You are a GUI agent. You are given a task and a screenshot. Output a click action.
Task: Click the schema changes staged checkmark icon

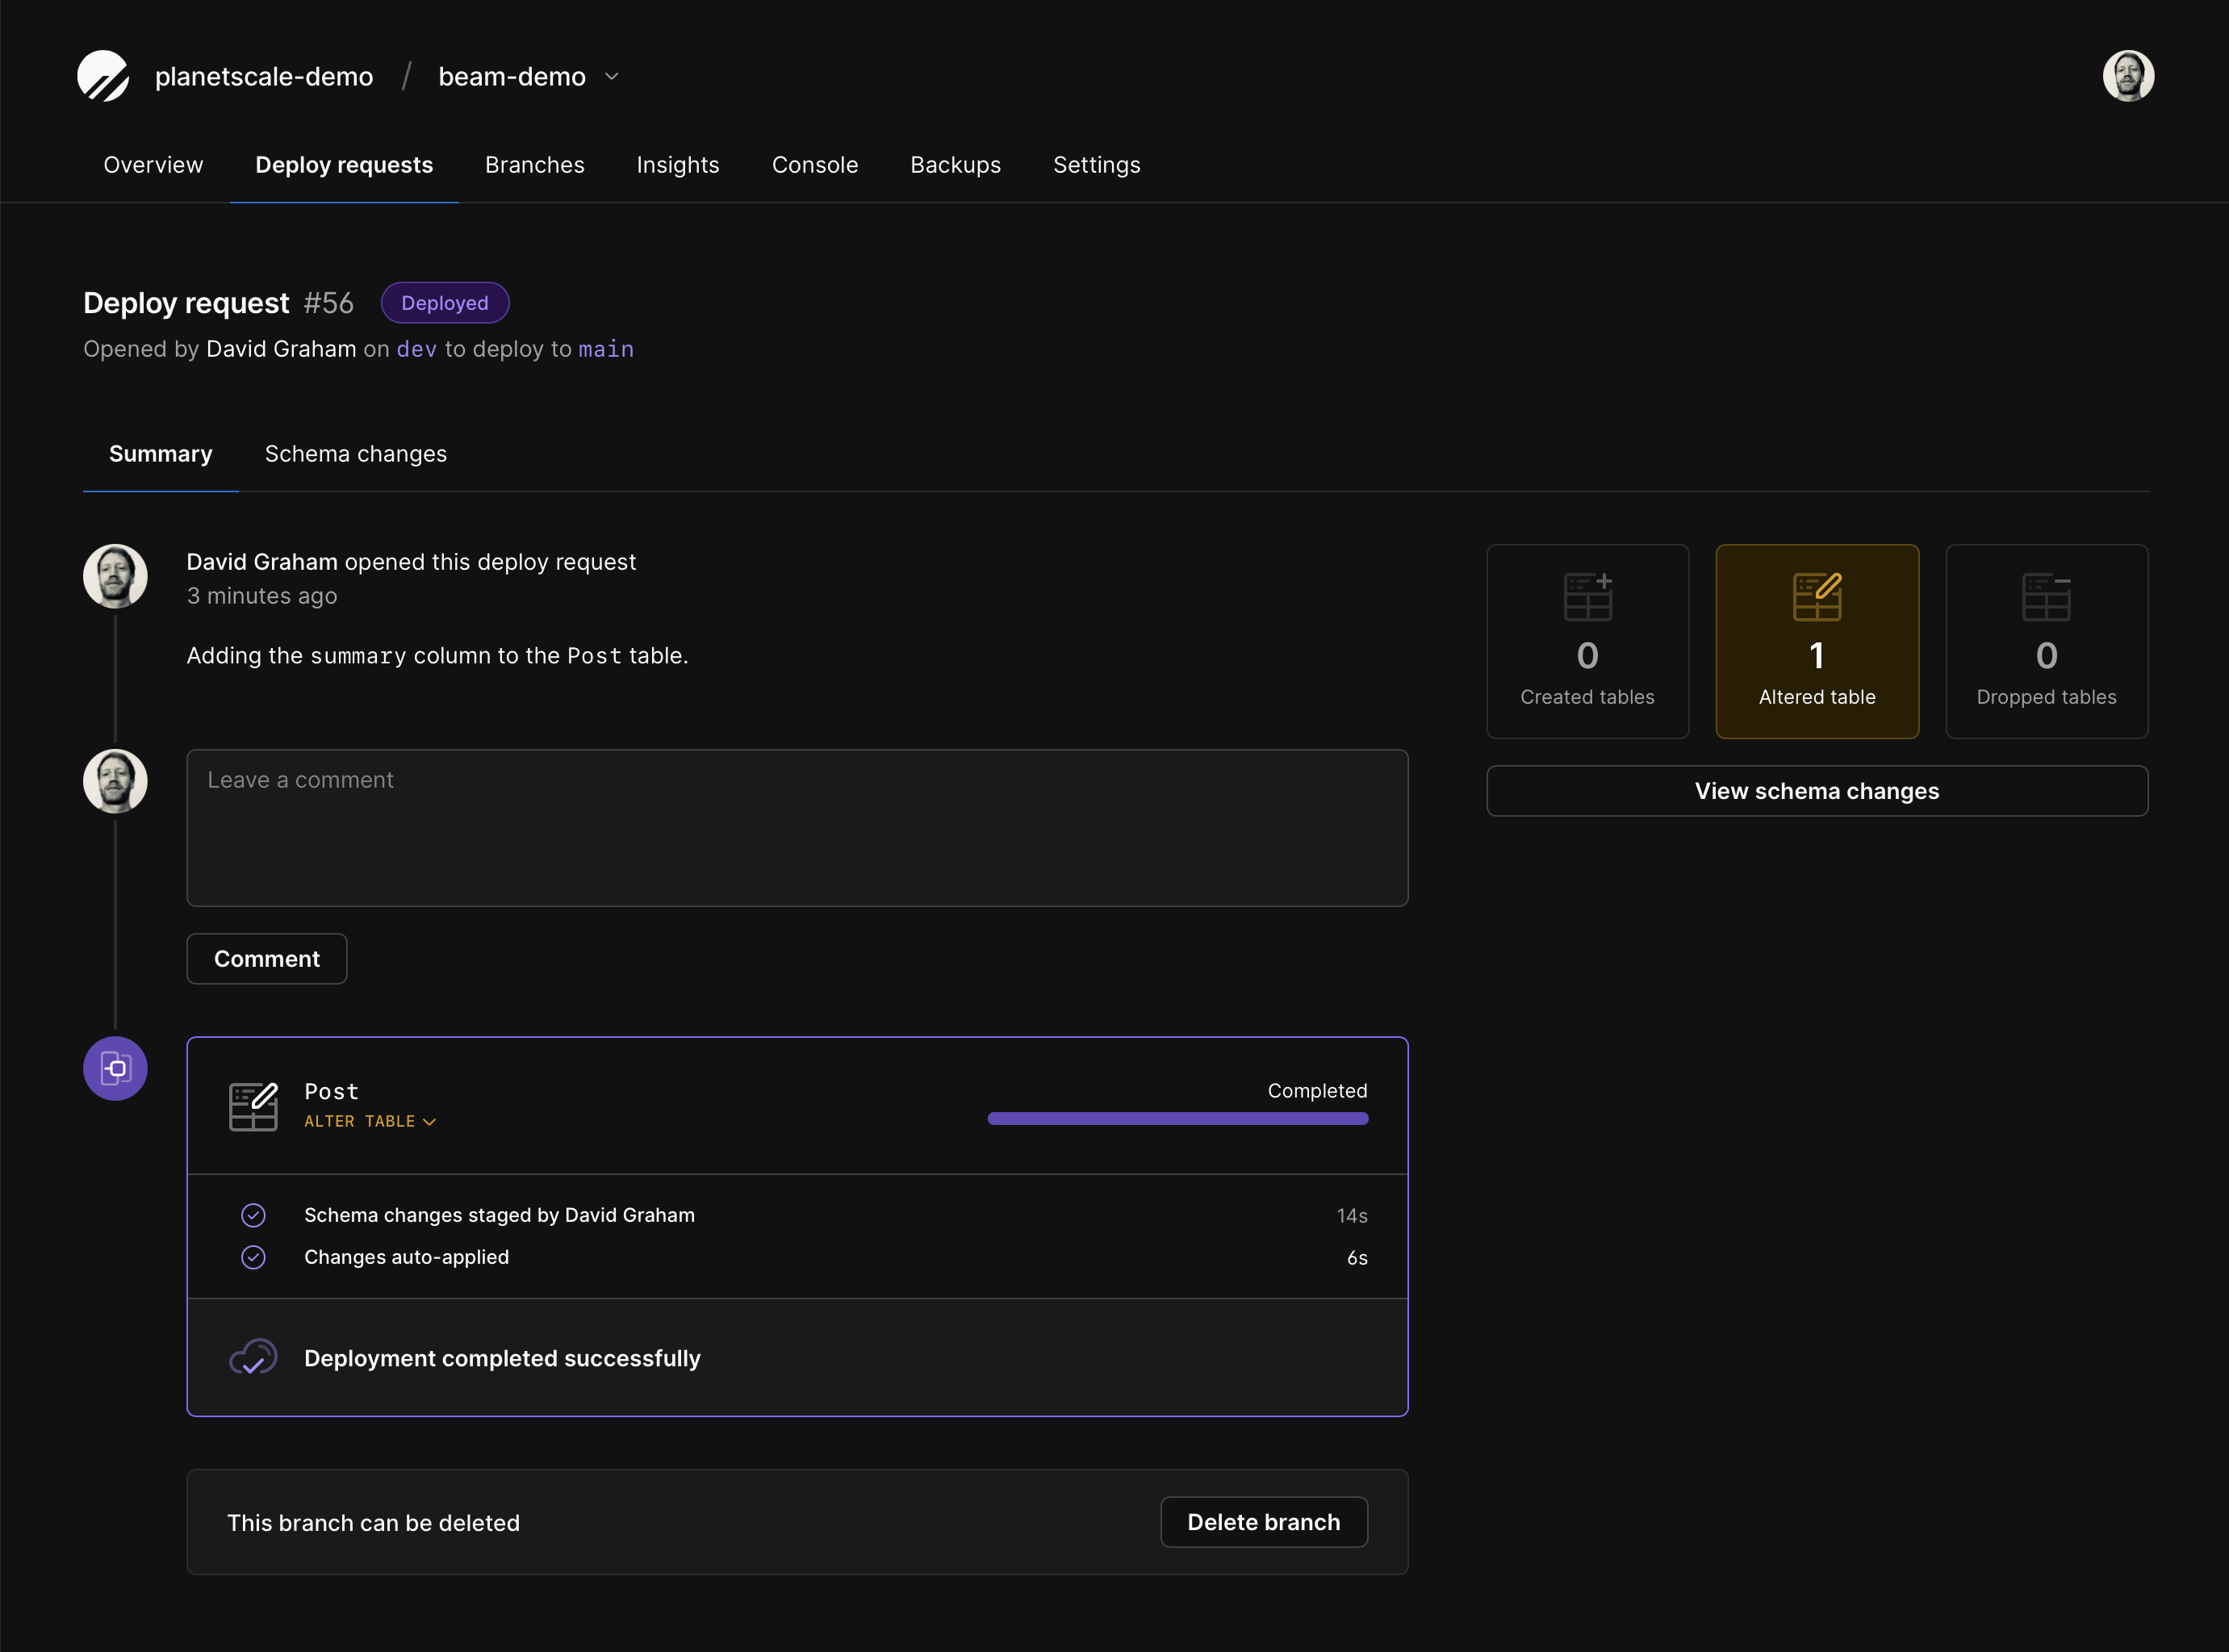tap(253, 1215)
